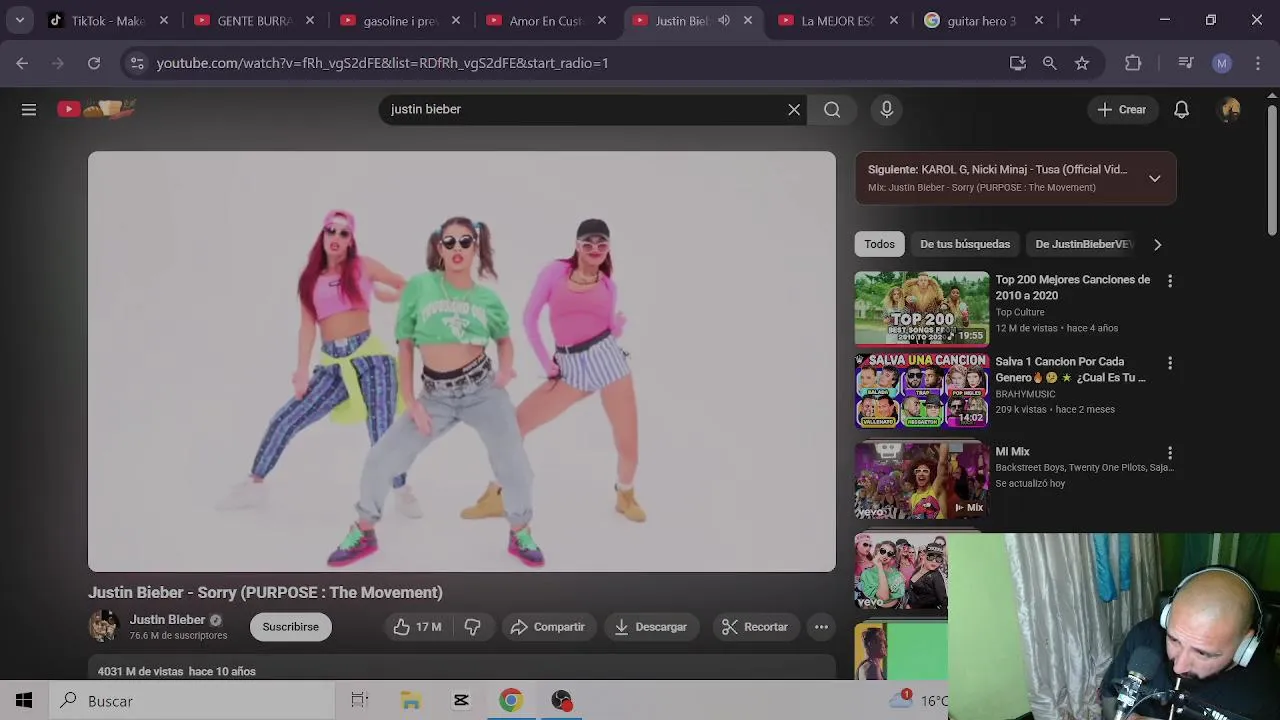The image size is (1280, 720).
Task: Dislike the video with thumbs down
Action: [x=472, y=627]
